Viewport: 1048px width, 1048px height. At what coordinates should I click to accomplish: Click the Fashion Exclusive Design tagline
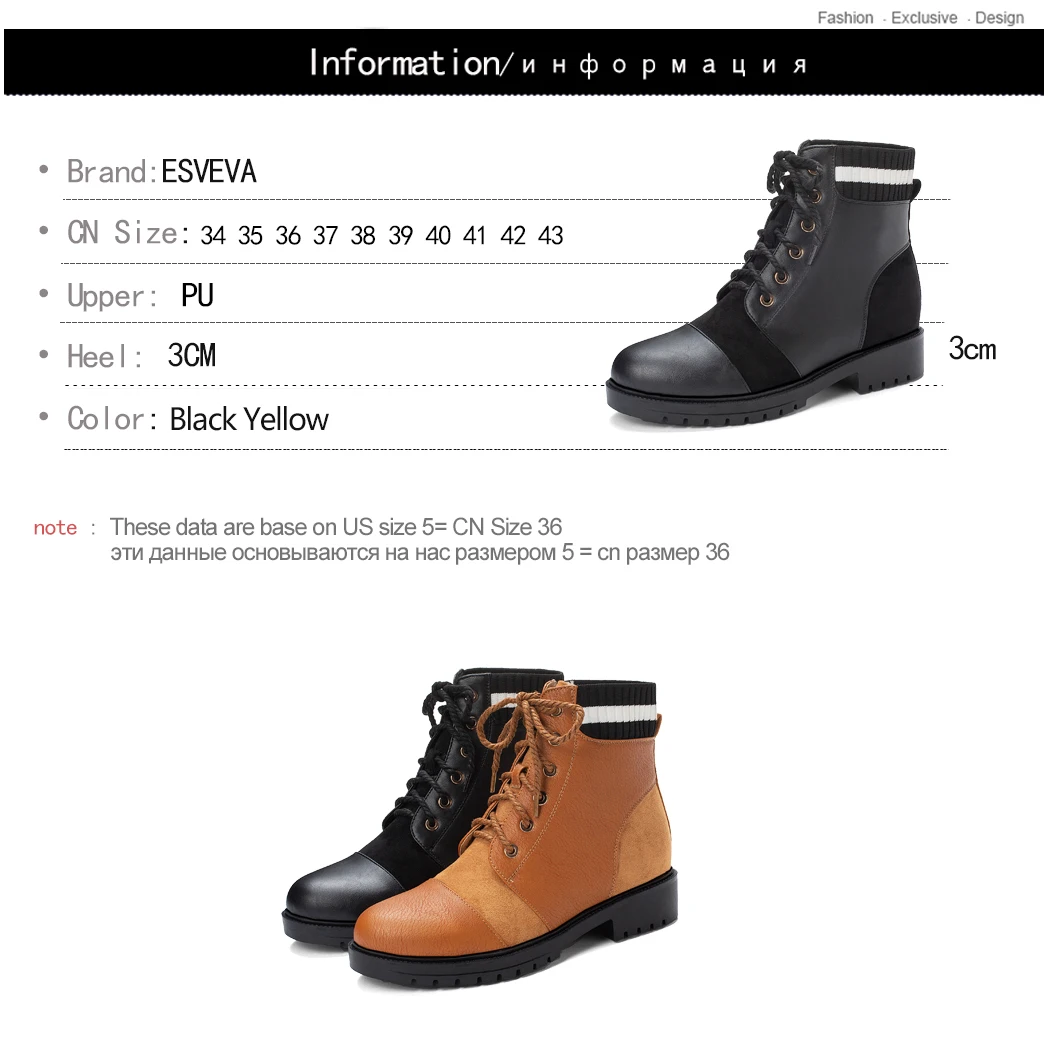[920, 17]
